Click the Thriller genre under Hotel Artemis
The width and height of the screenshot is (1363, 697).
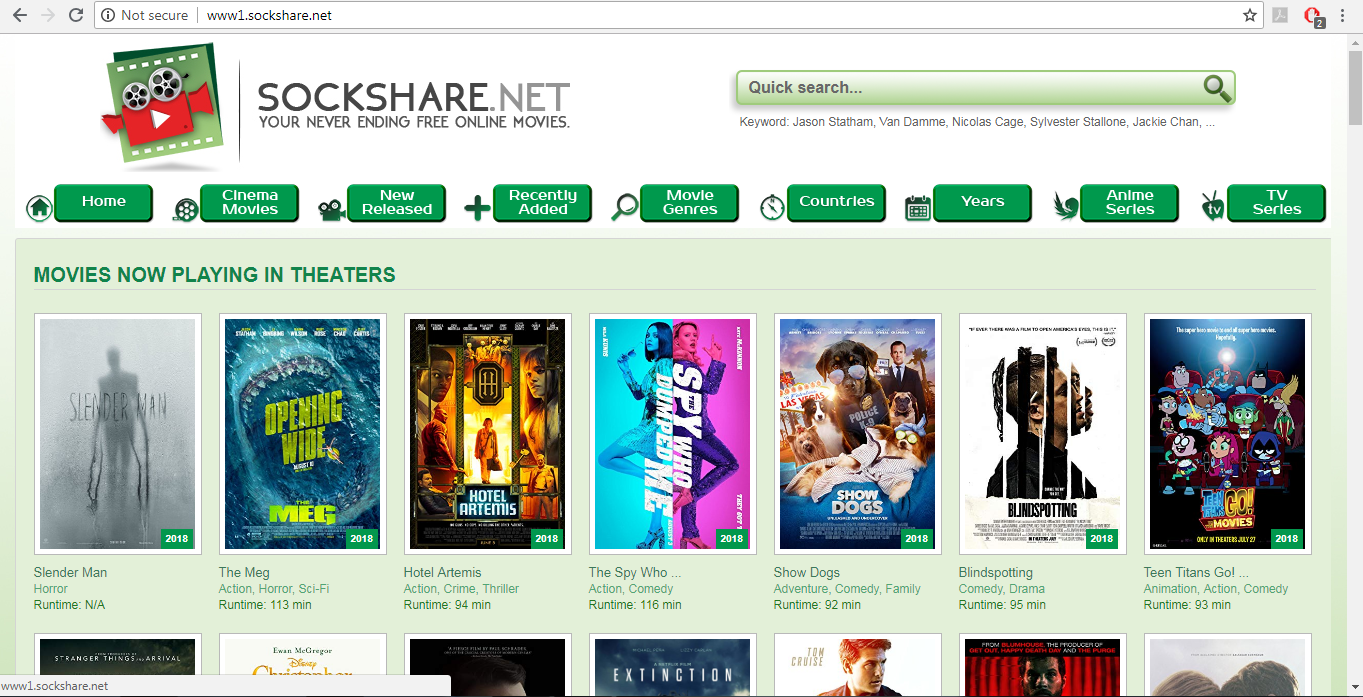501,589
